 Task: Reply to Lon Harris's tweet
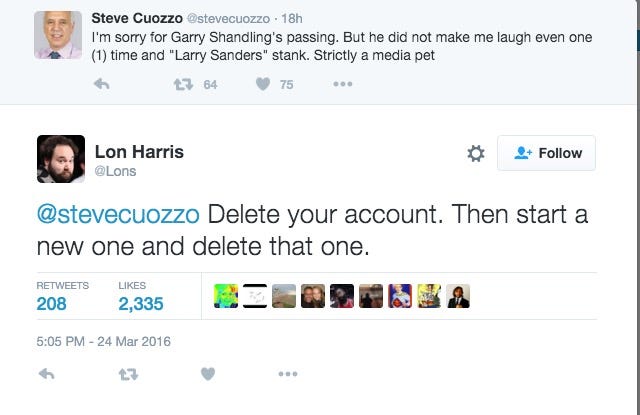click(x=47, y=374)
